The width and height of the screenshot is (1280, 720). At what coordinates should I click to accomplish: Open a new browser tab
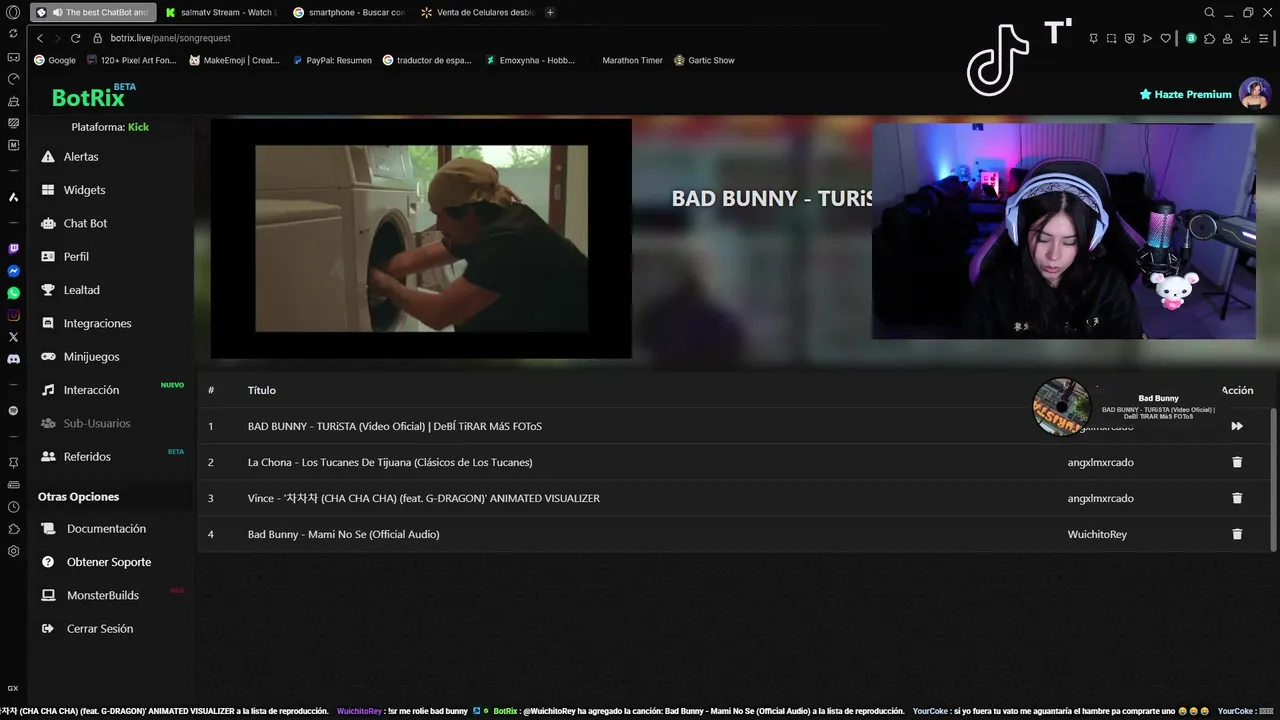[550, 12]
